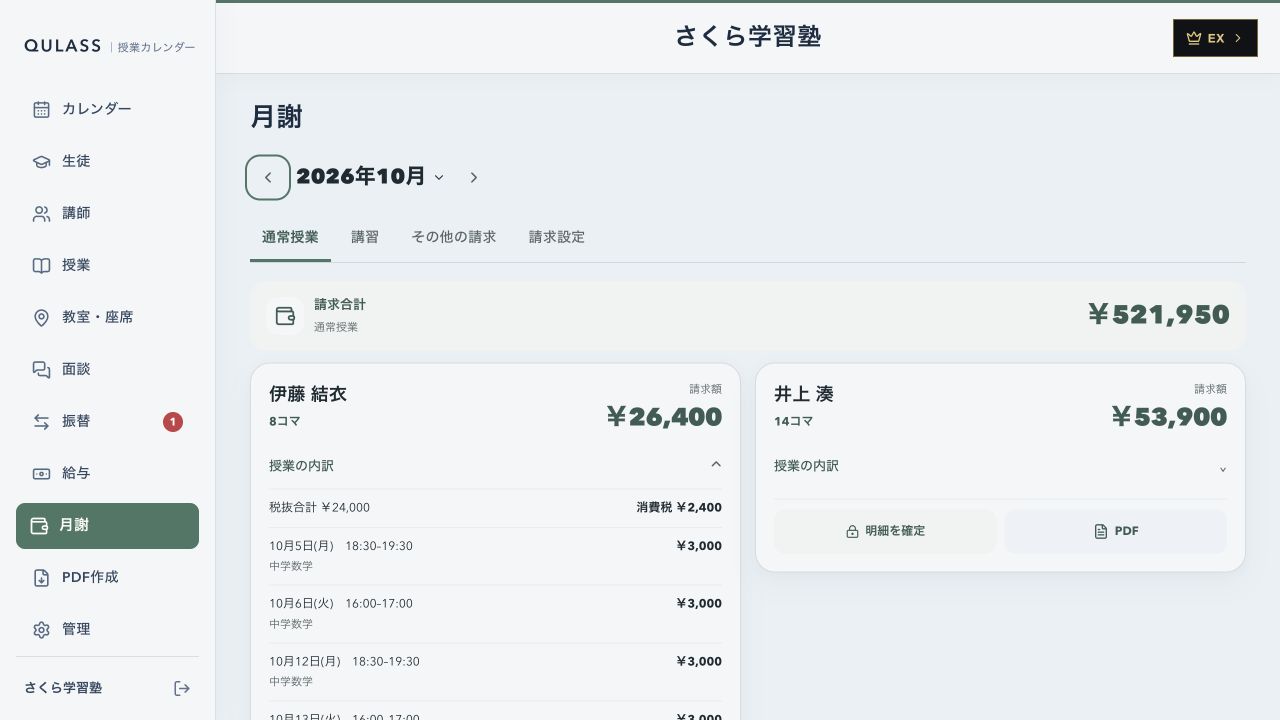Open the 面談 chat bubbles icon

pos(41,369)
